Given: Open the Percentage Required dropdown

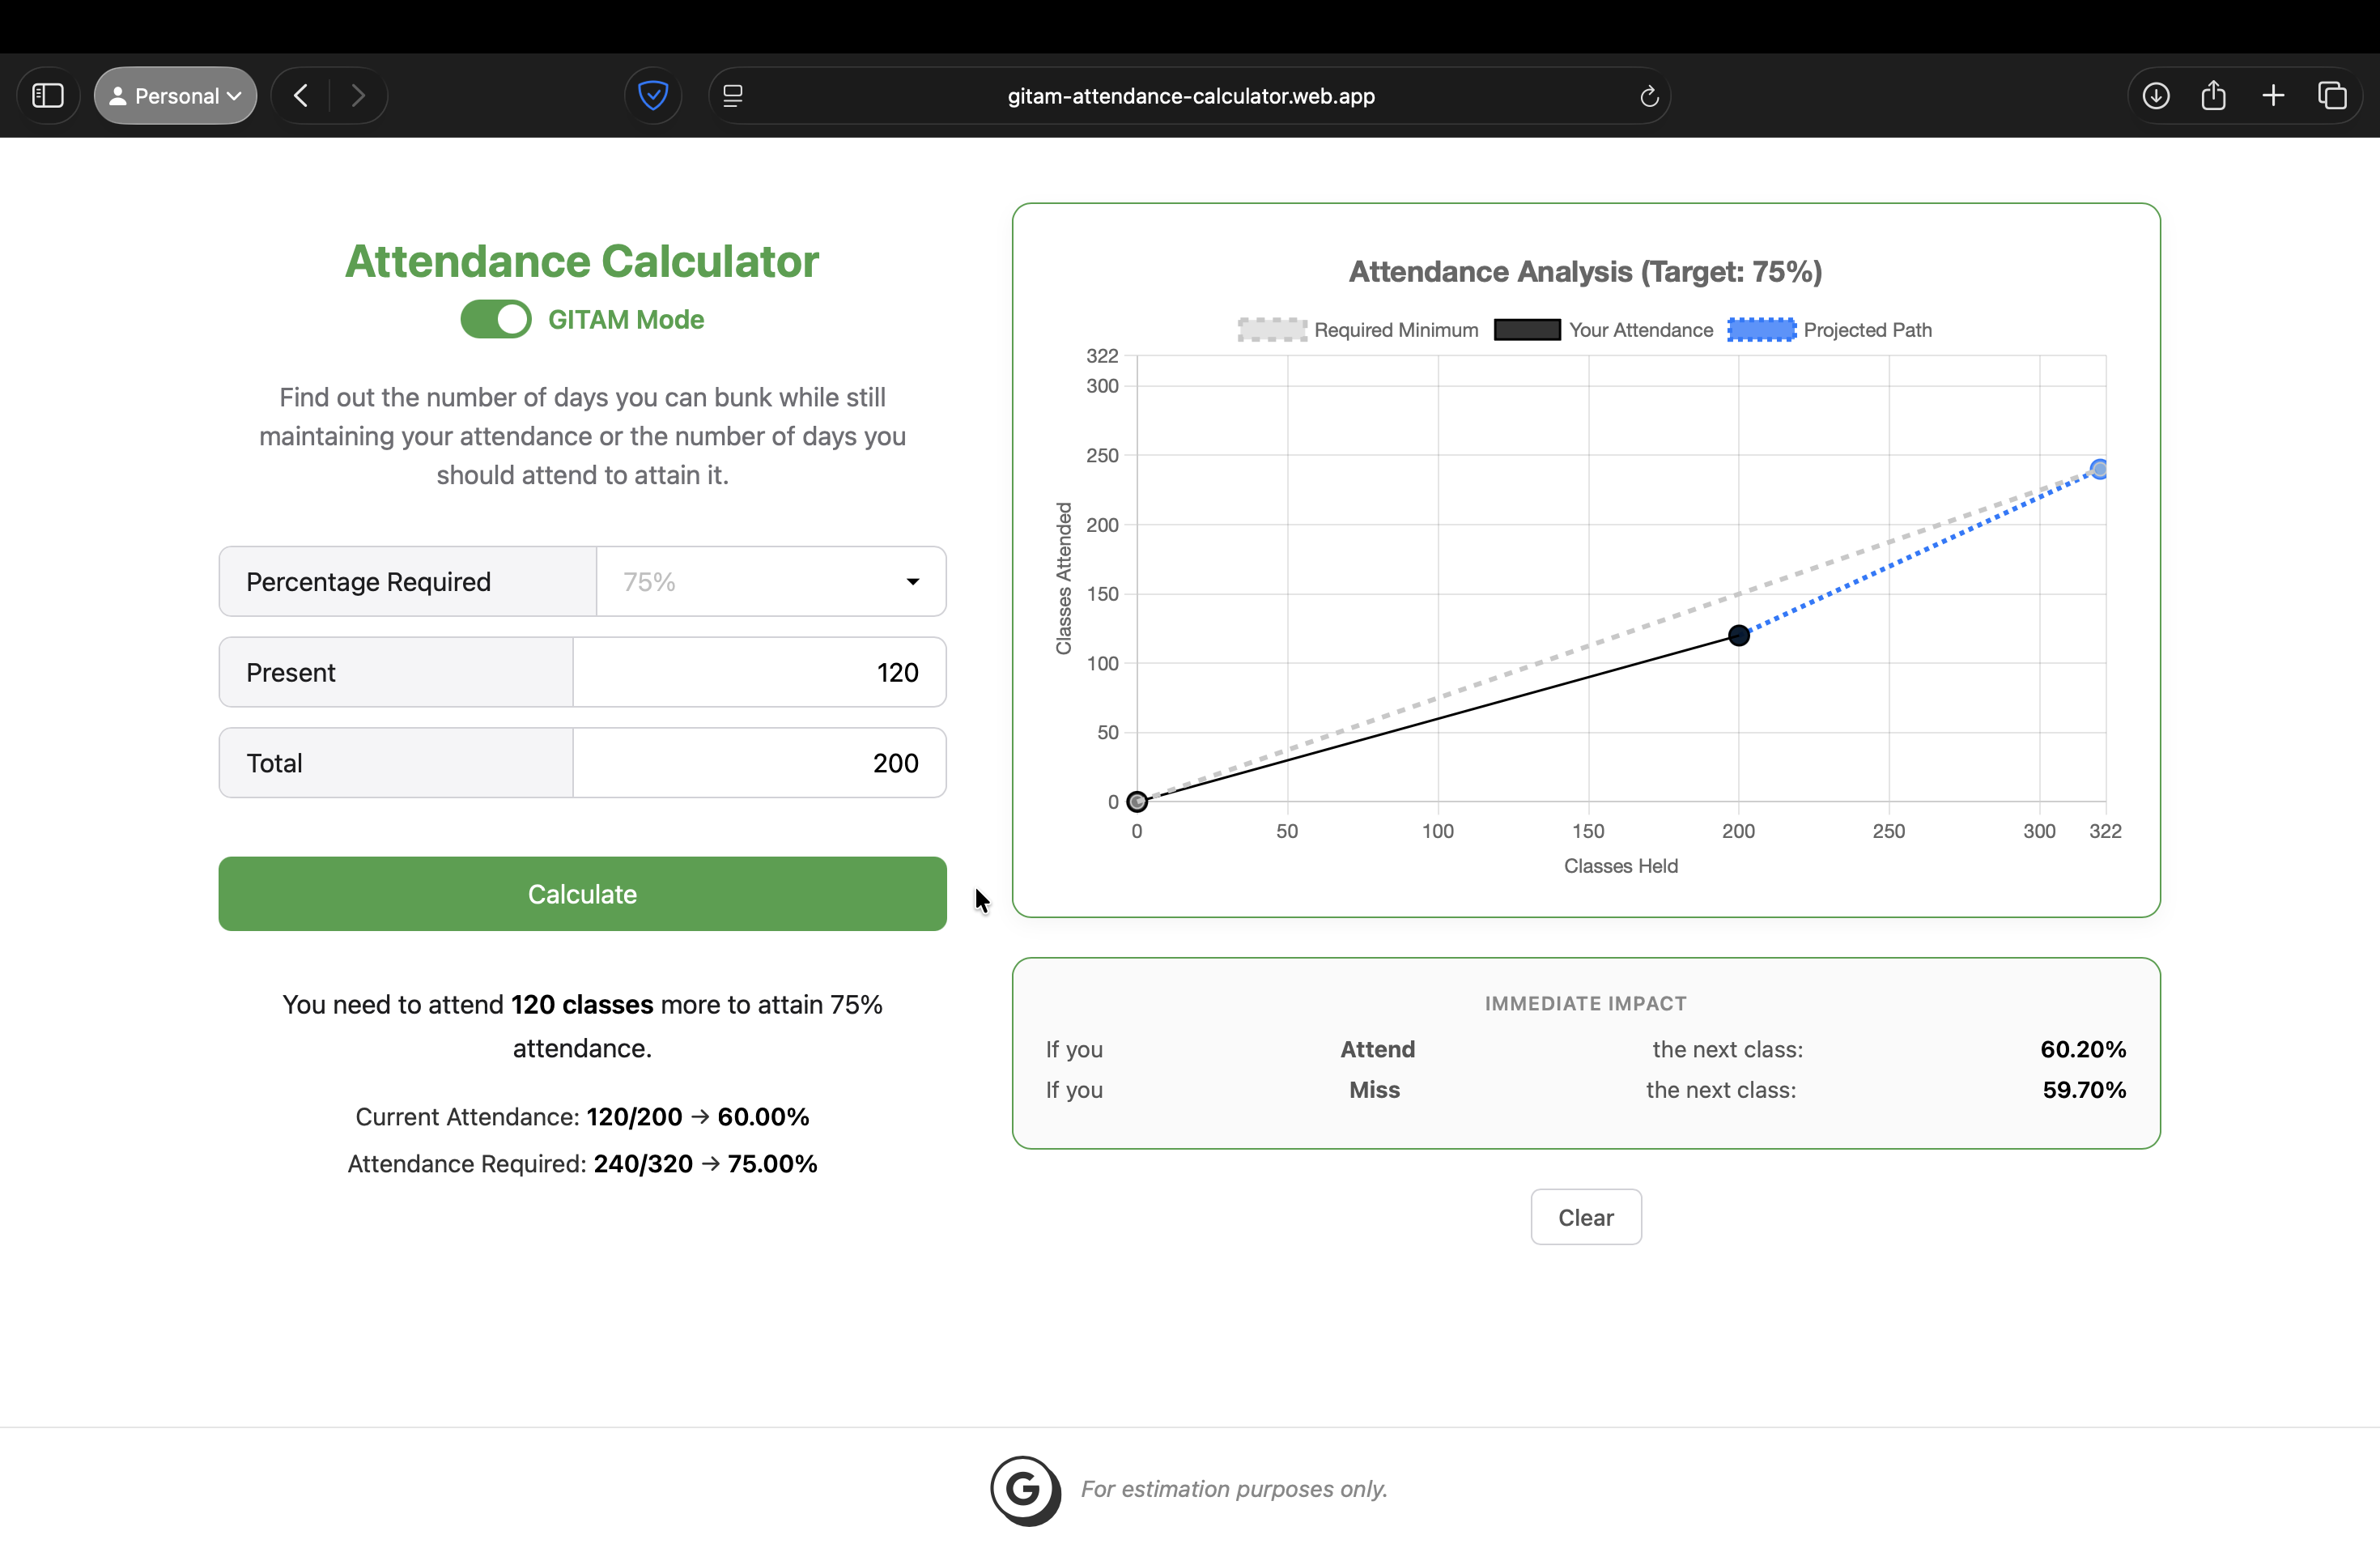Looking at the screenshot, I should [x=771, y=582].
